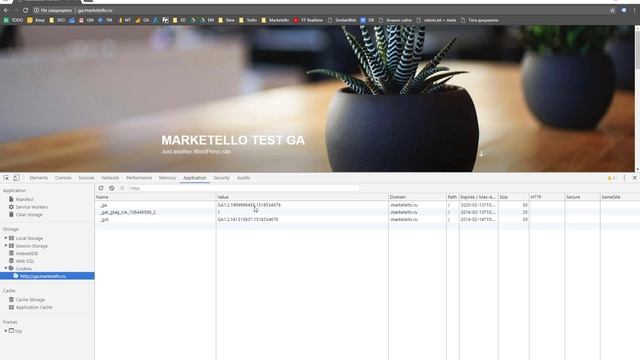Click the DevTools warning count icon
Viewport: 640px width, 360px height.
point(611,178)
